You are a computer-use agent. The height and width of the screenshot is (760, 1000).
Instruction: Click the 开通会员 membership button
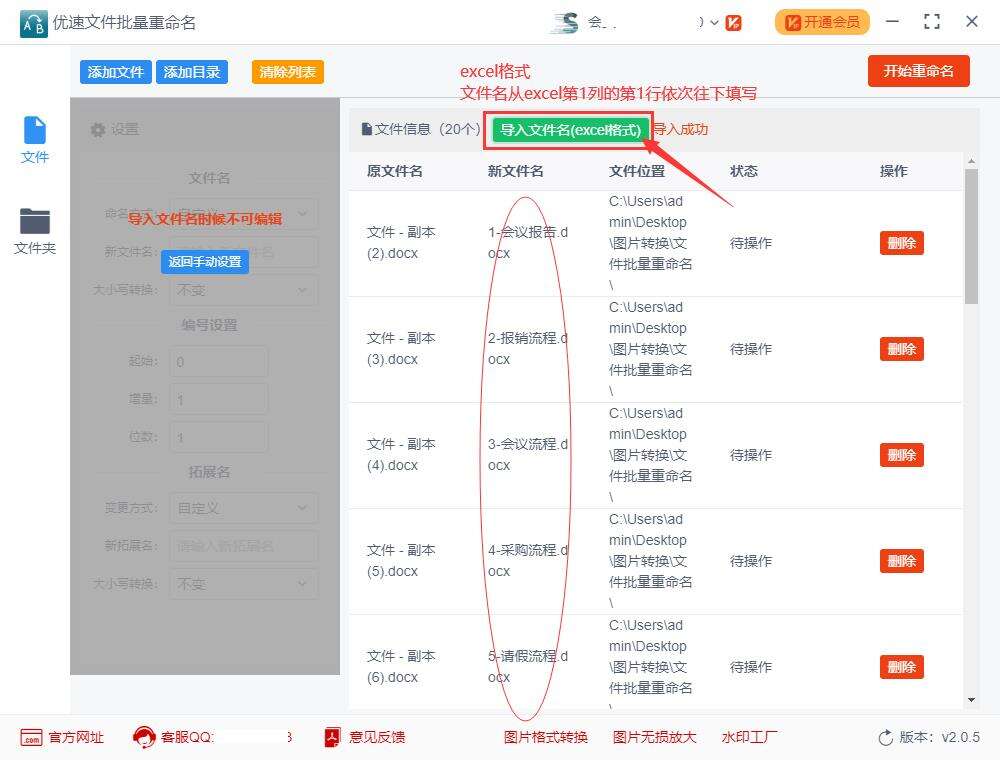(x=822, y=22)
